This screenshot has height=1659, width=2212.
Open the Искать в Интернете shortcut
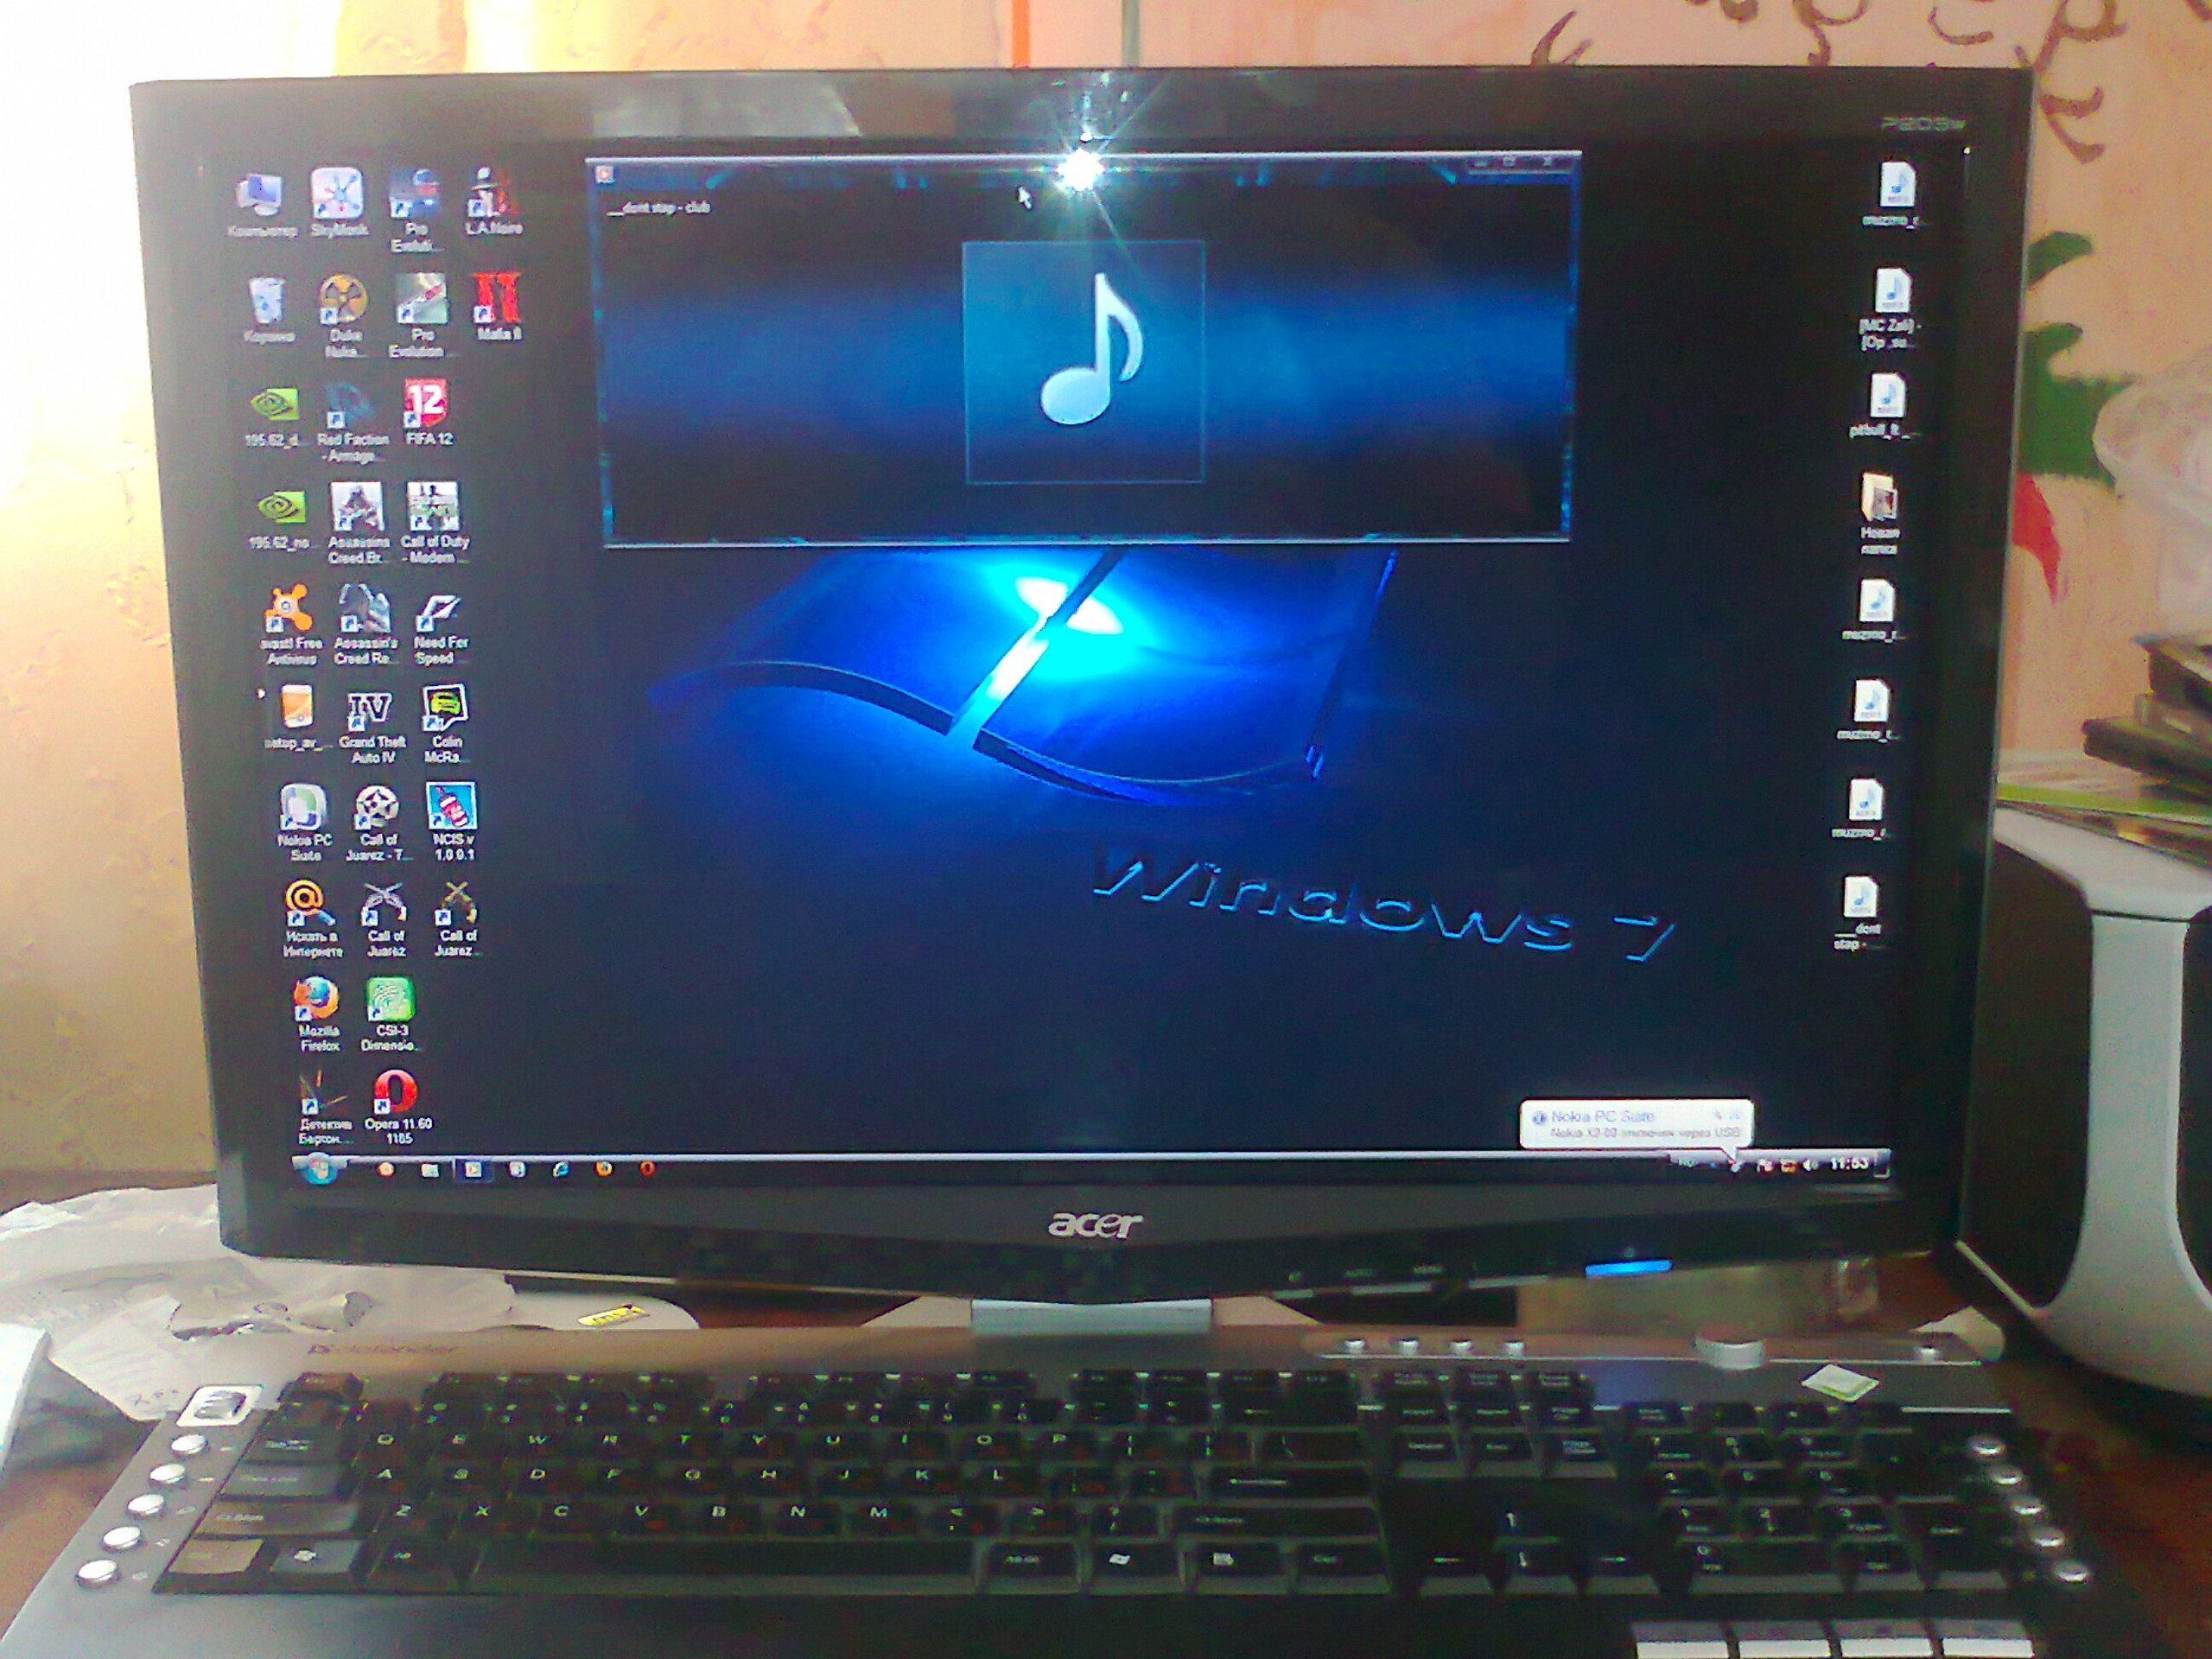311,919
